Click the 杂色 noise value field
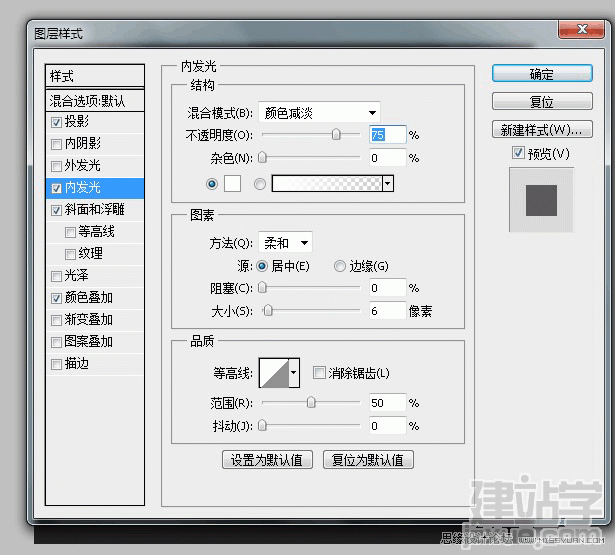Image resolution: width=615 pixels, height=555 pixels. [388, 158]
